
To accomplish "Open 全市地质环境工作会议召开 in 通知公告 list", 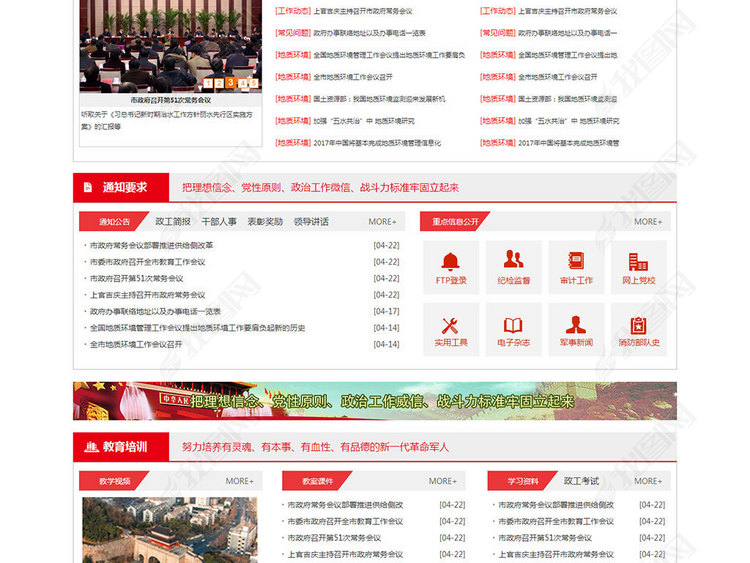I will click(x=136, y=344).
